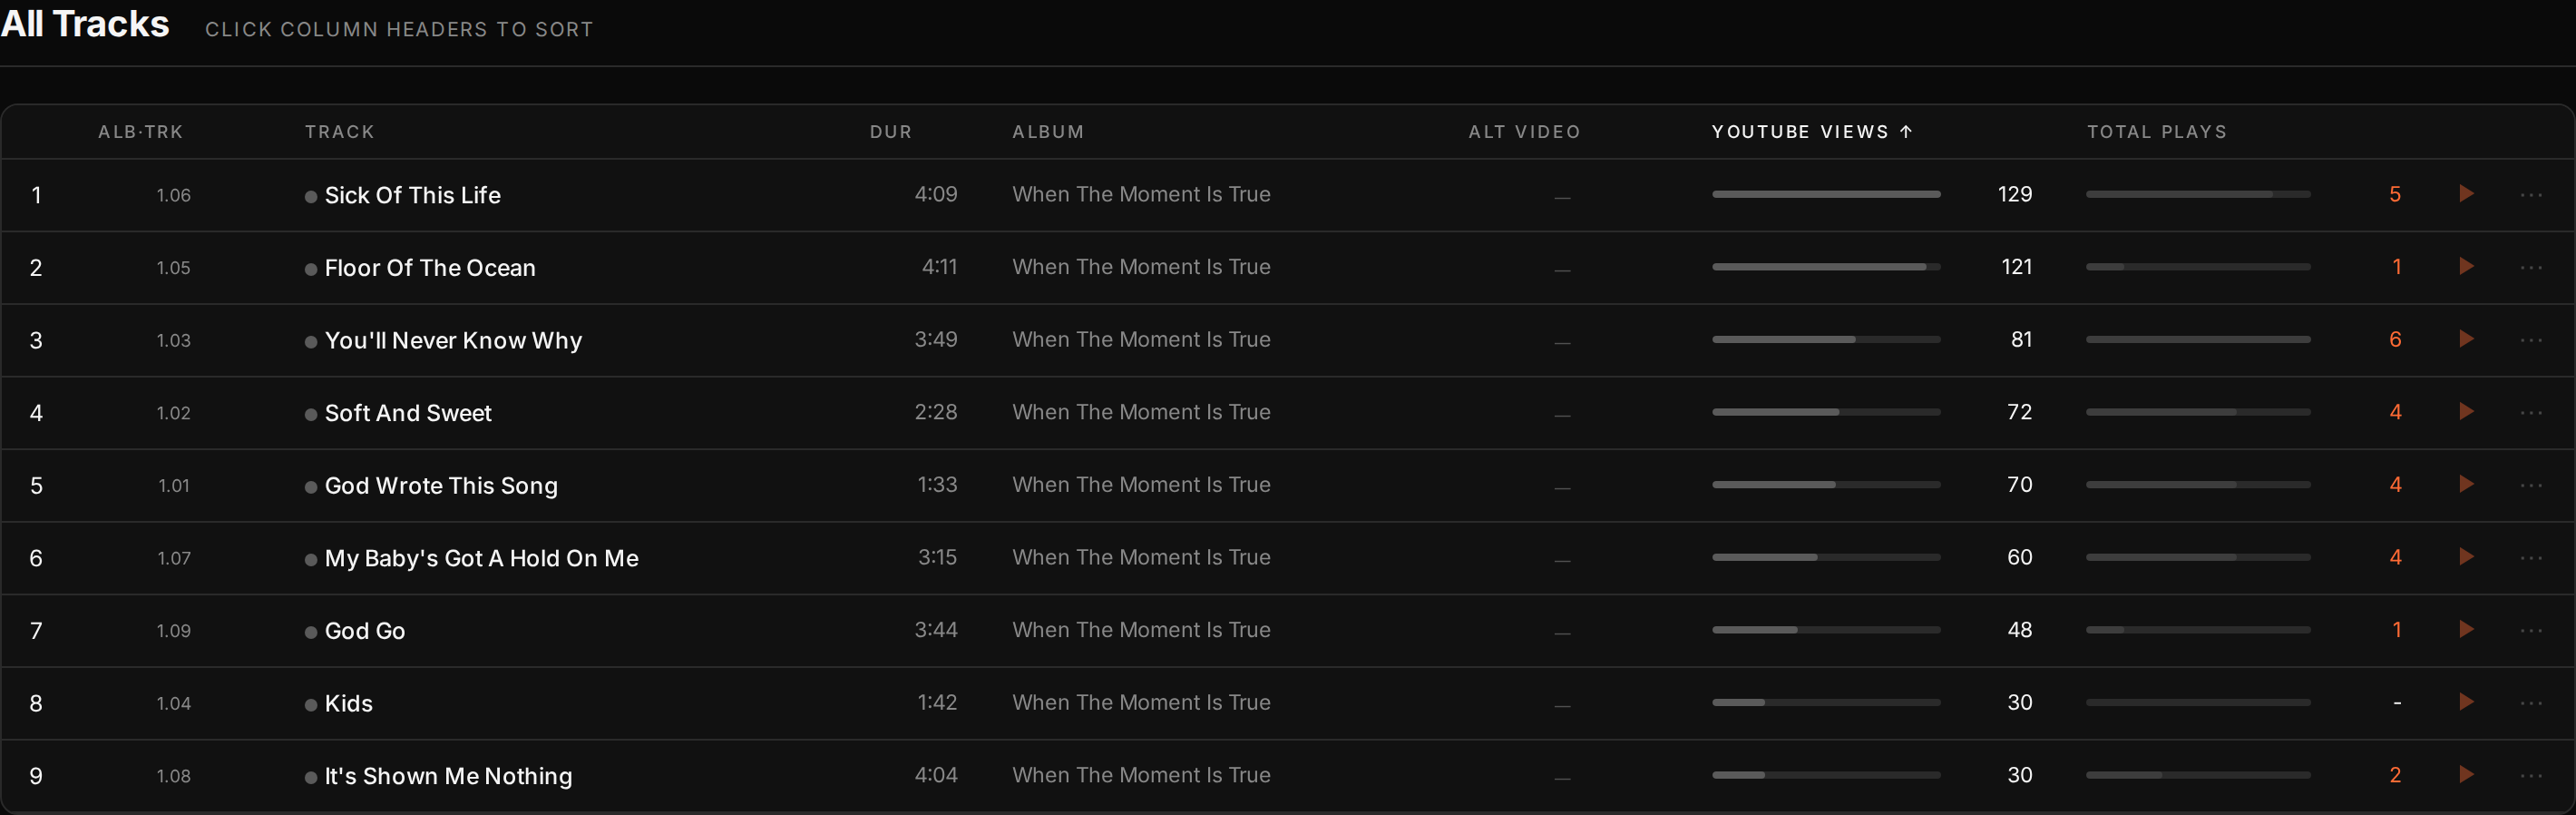Sort by Alt Video column header

[x=1524, y=132]
